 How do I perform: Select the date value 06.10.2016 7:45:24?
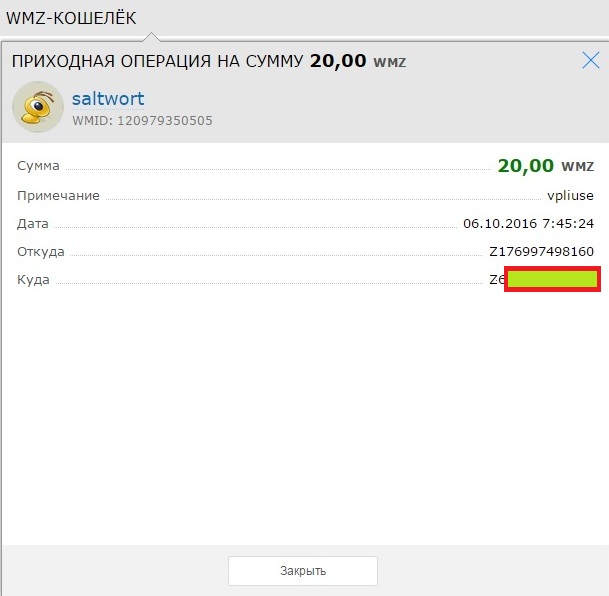point(528,224)
